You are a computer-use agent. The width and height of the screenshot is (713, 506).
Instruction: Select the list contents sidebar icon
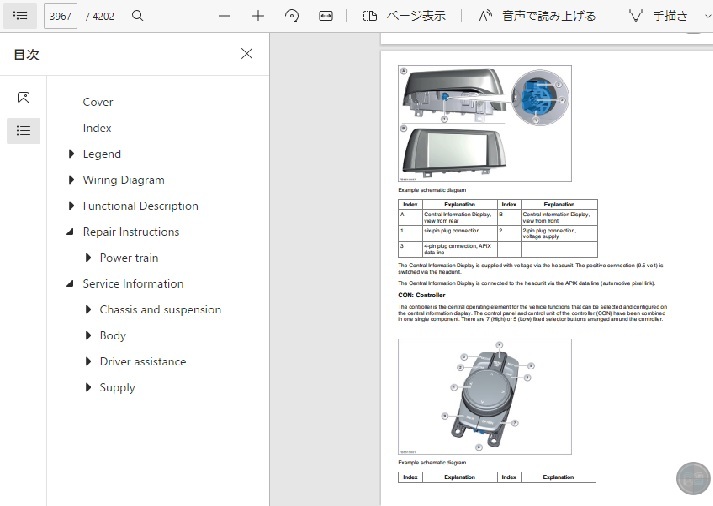coord(23,131)
